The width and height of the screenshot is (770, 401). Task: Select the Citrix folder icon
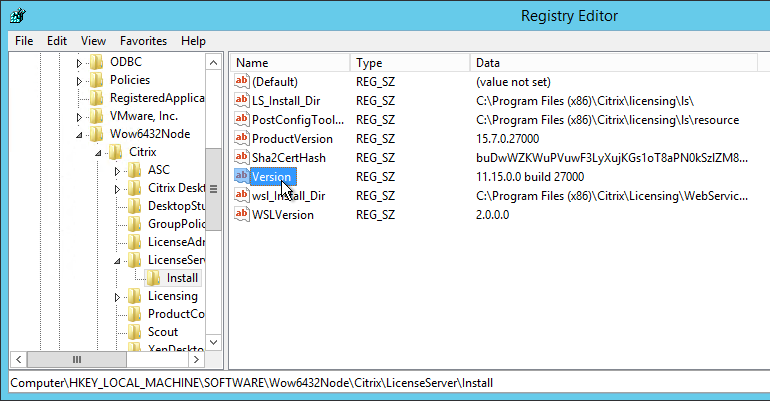pyautogui.click(x=116, y=152)
